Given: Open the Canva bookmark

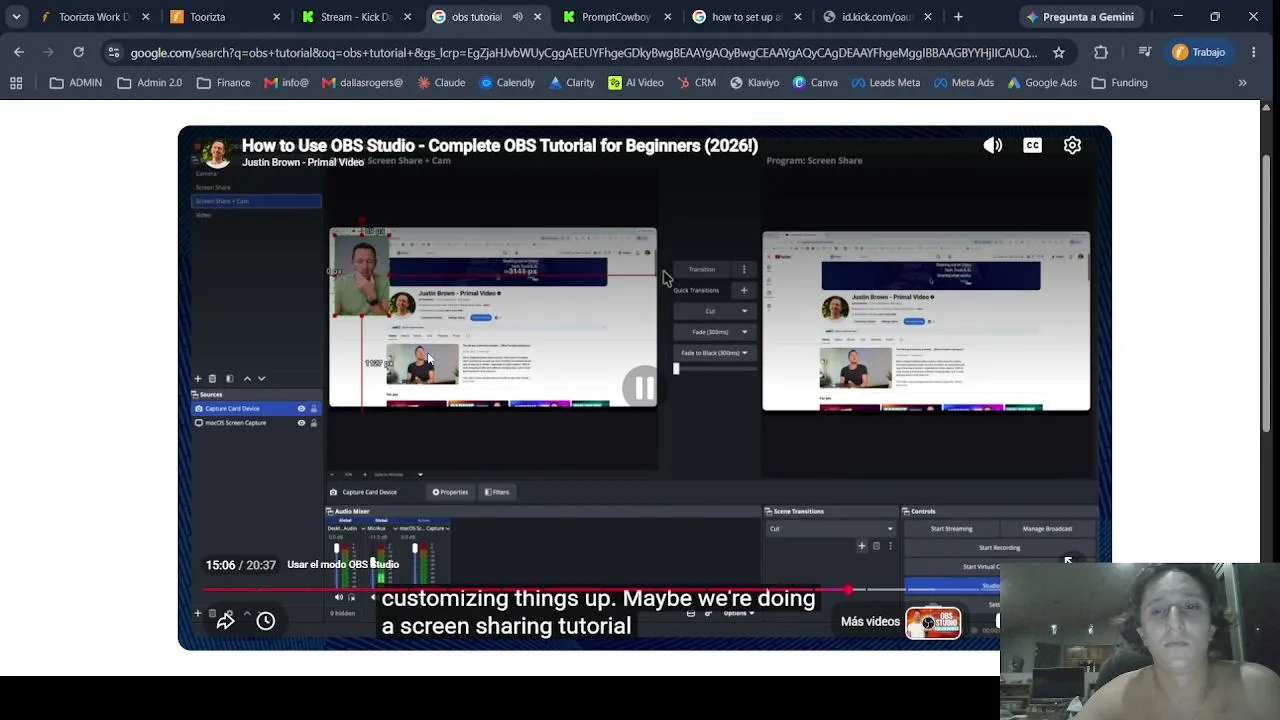Looking at the screenshot, I should [x=815, y=83].
